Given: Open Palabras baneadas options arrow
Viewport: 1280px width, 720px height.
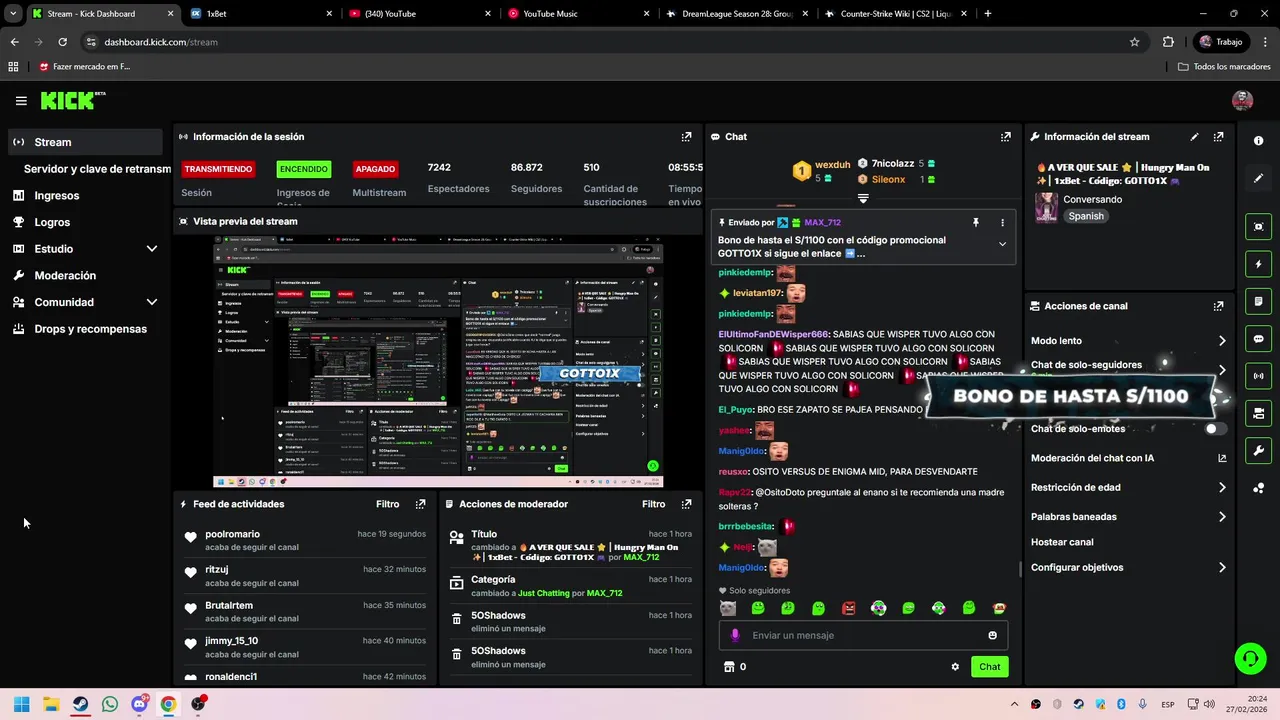Looking at the screenshot, I should pyautogui.click(x=1222, y=517).
